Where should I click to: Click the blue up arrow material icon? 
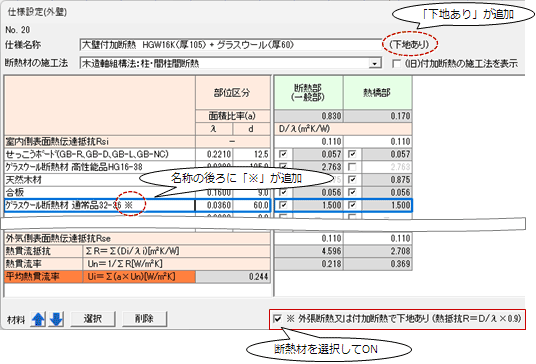coord(38,319)
